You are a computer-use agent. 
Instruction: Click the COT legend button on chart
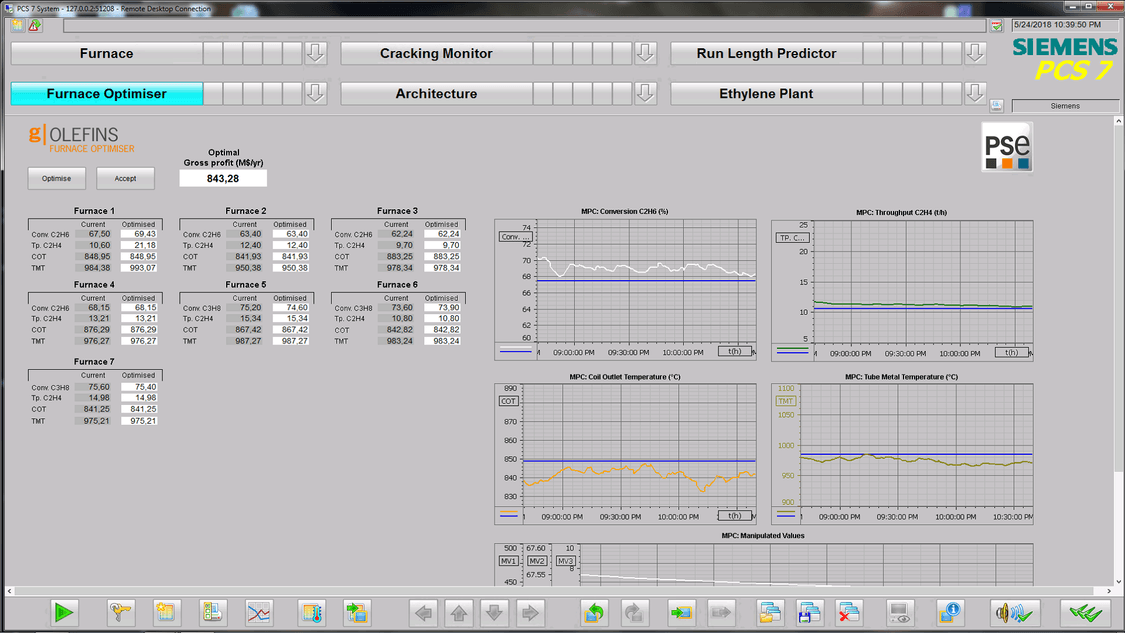click(508, 401)
